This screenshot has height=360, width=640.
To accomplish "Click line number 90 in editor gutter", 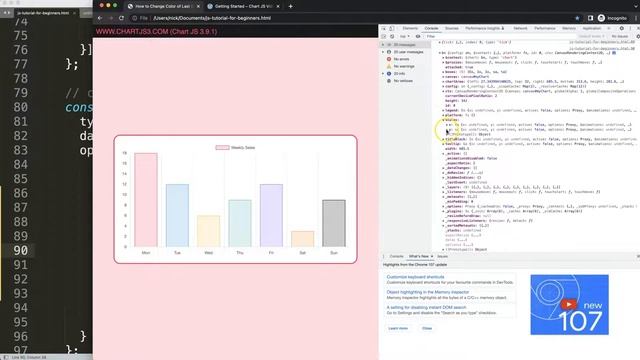I will coord(20,250).
